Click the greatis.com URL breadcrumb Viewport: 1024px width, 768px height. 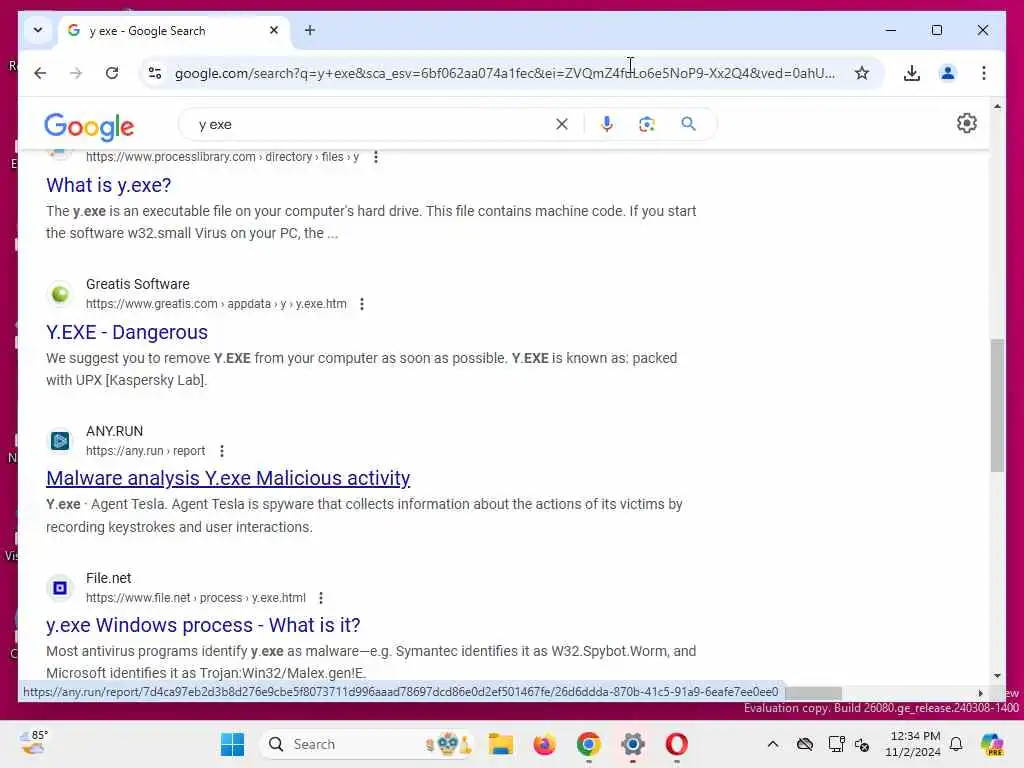[216, 304]
